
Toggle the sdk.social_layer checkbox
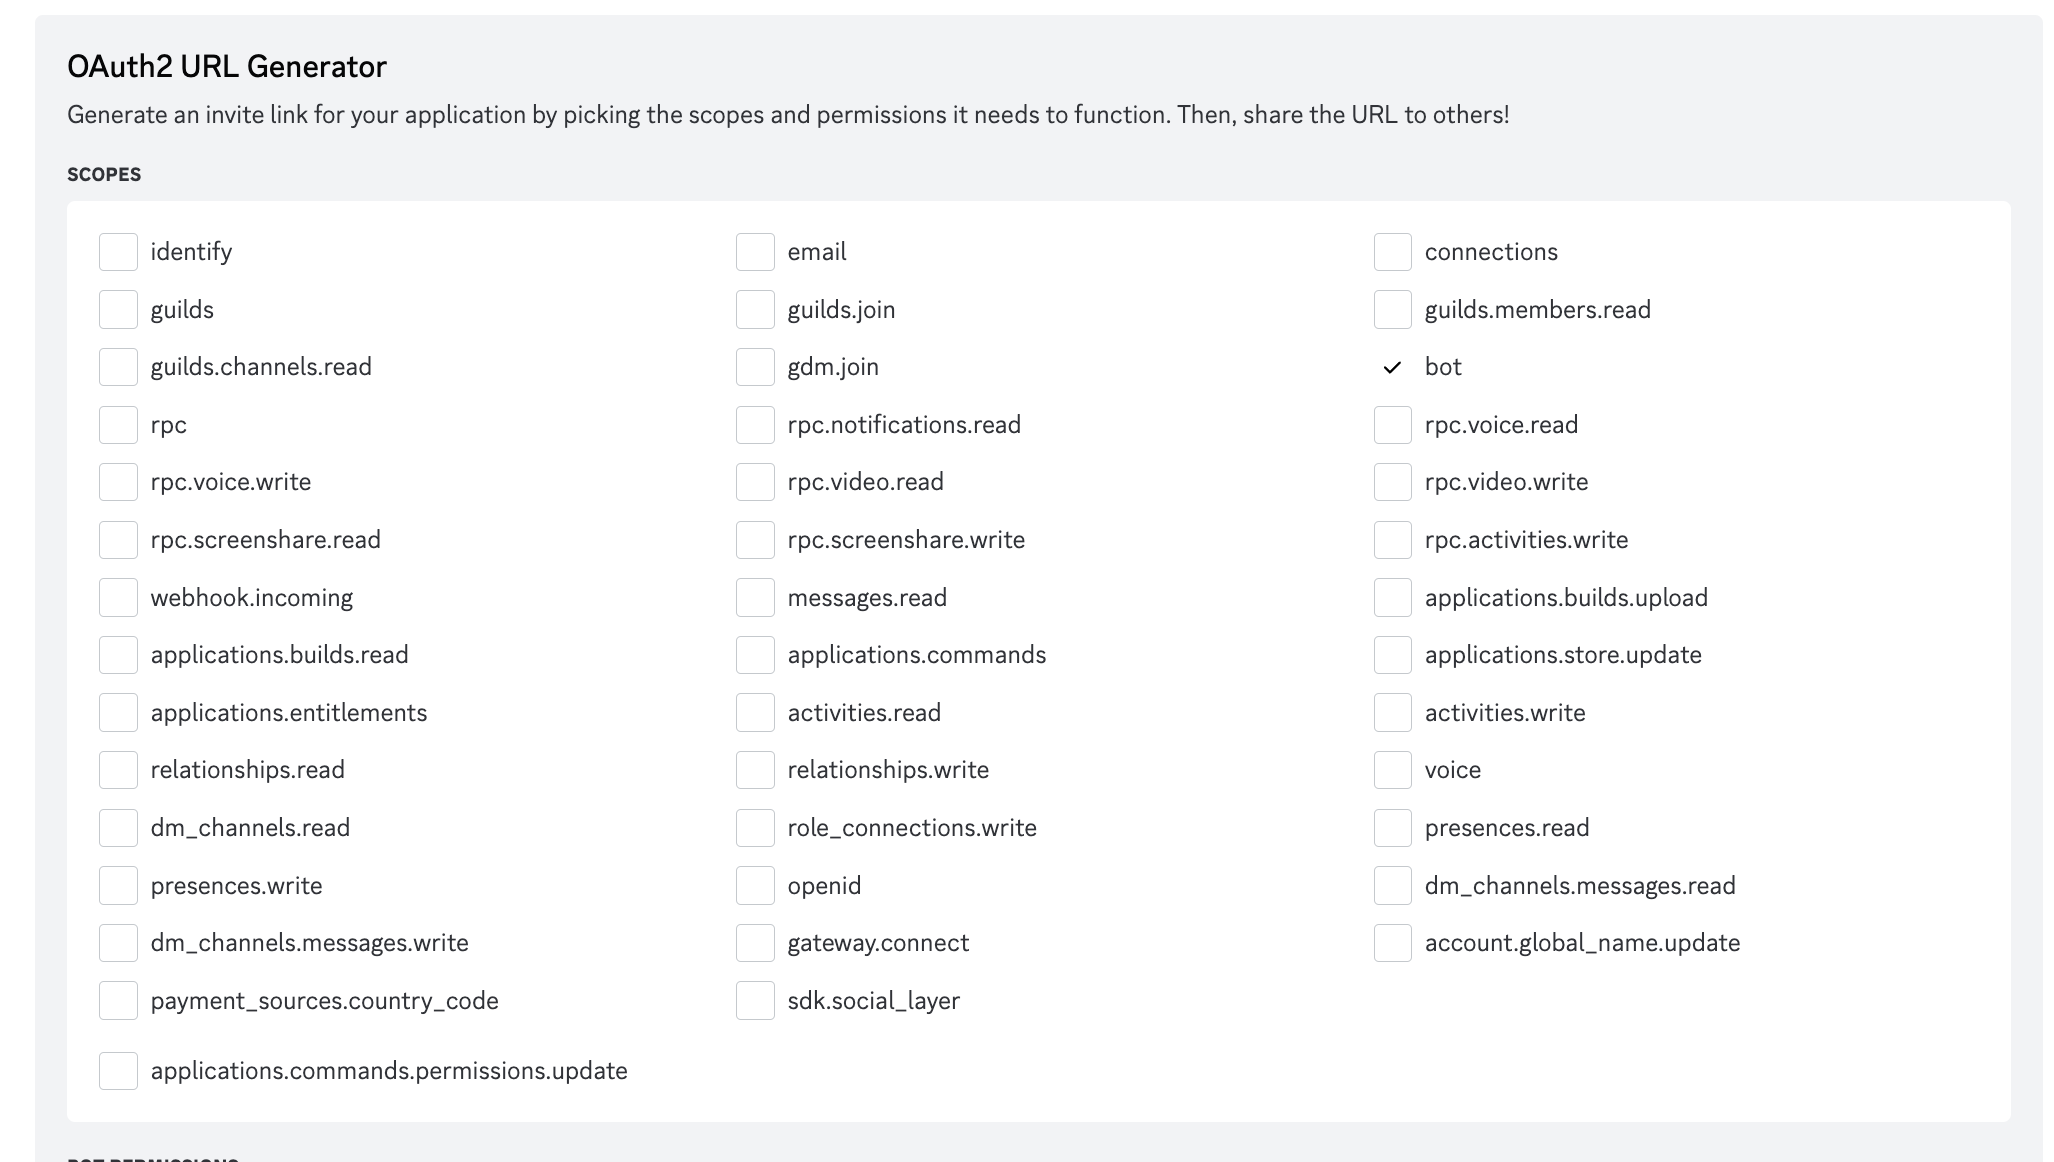[755, 1001]
